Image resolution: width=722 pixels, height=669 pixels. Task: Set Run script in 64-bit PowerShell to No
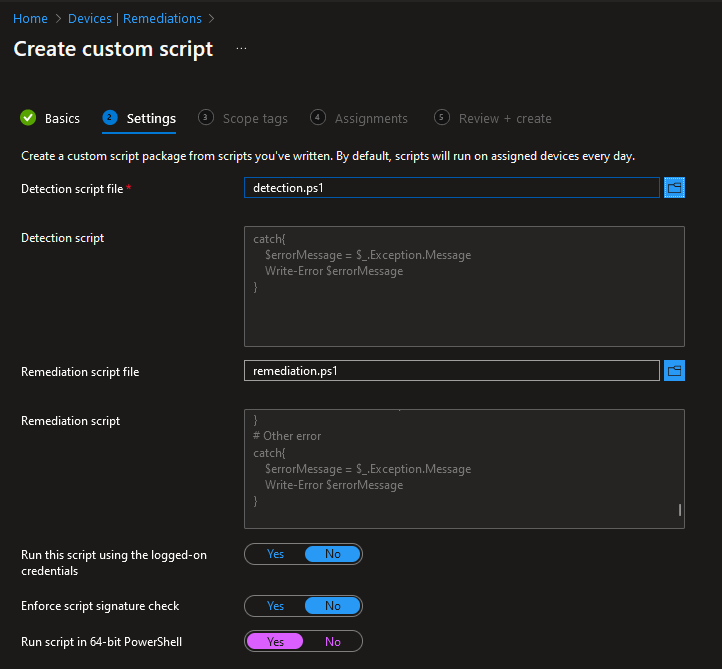(x=332, y=641)
